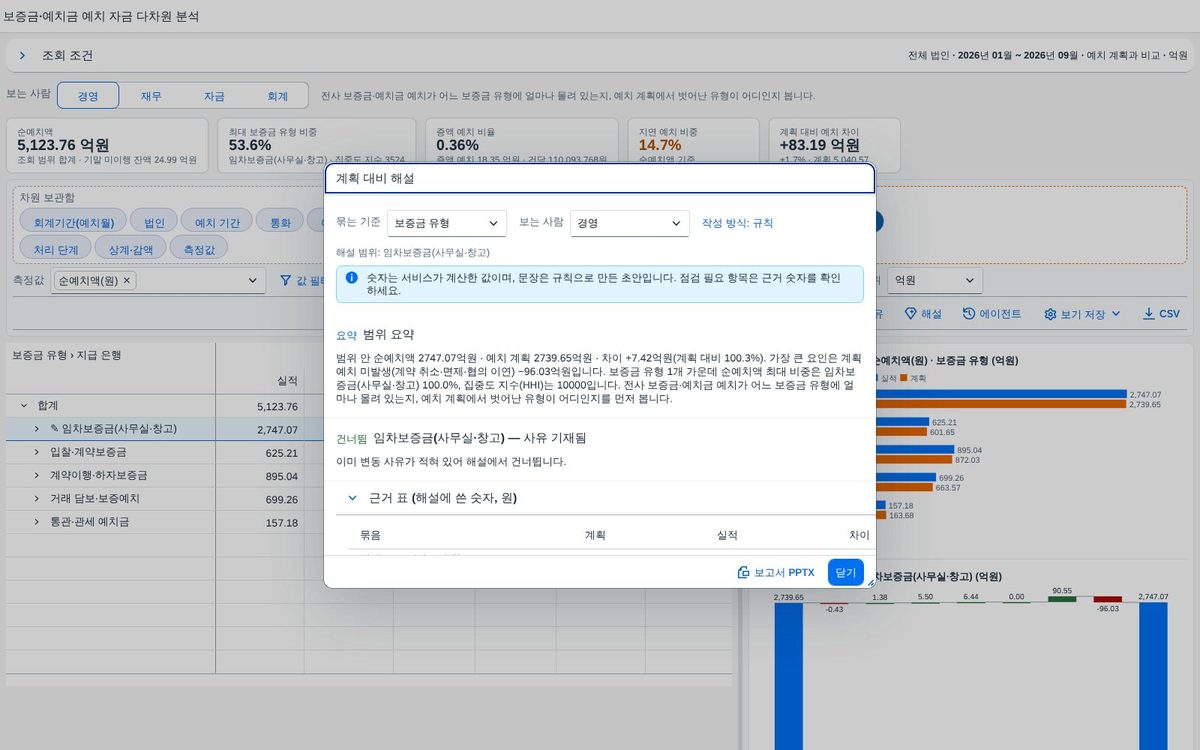Click the 에이전트 history icon
The width and height of the screenshot is (1200, 750).
(969, 314)
